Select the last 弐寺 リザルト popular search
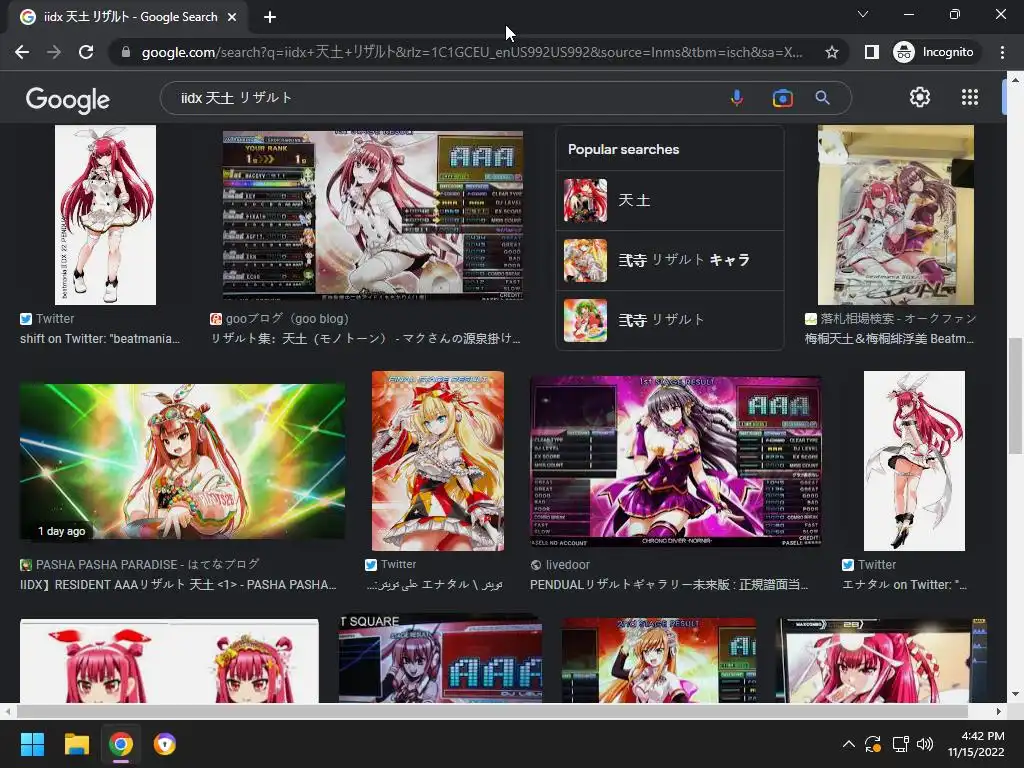Image resolution: width=1024 pixels, height=768 pixels. tap(669, 321)
